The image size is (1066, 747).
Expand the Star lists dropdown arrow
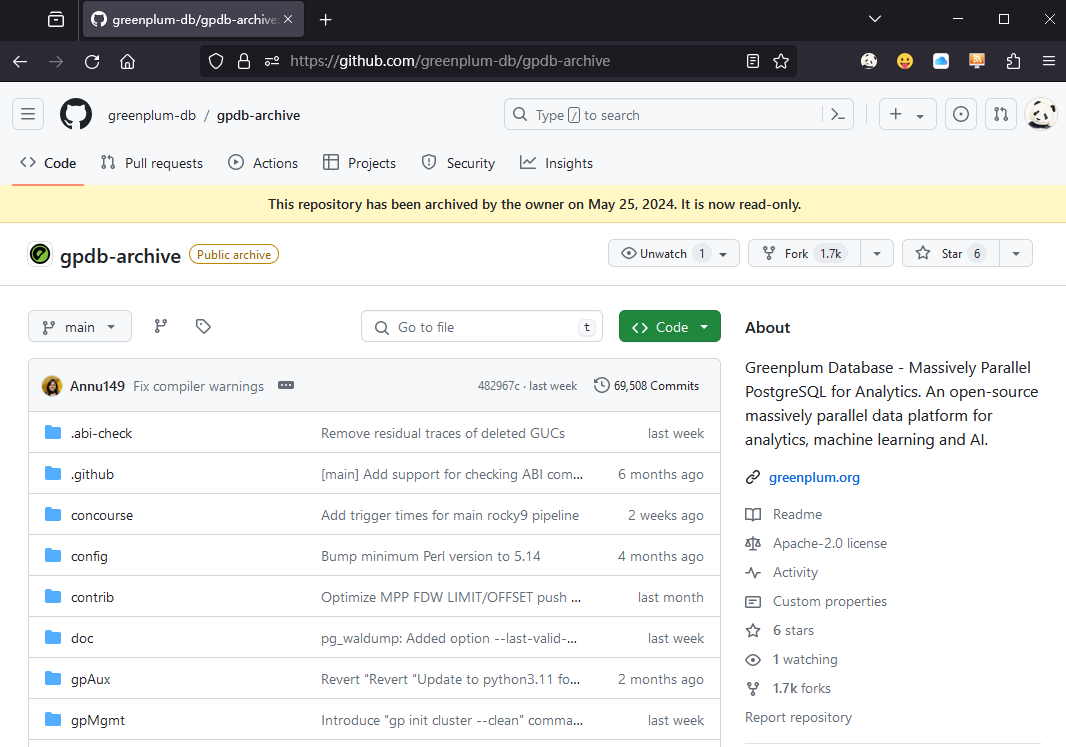pos(1016,253)
